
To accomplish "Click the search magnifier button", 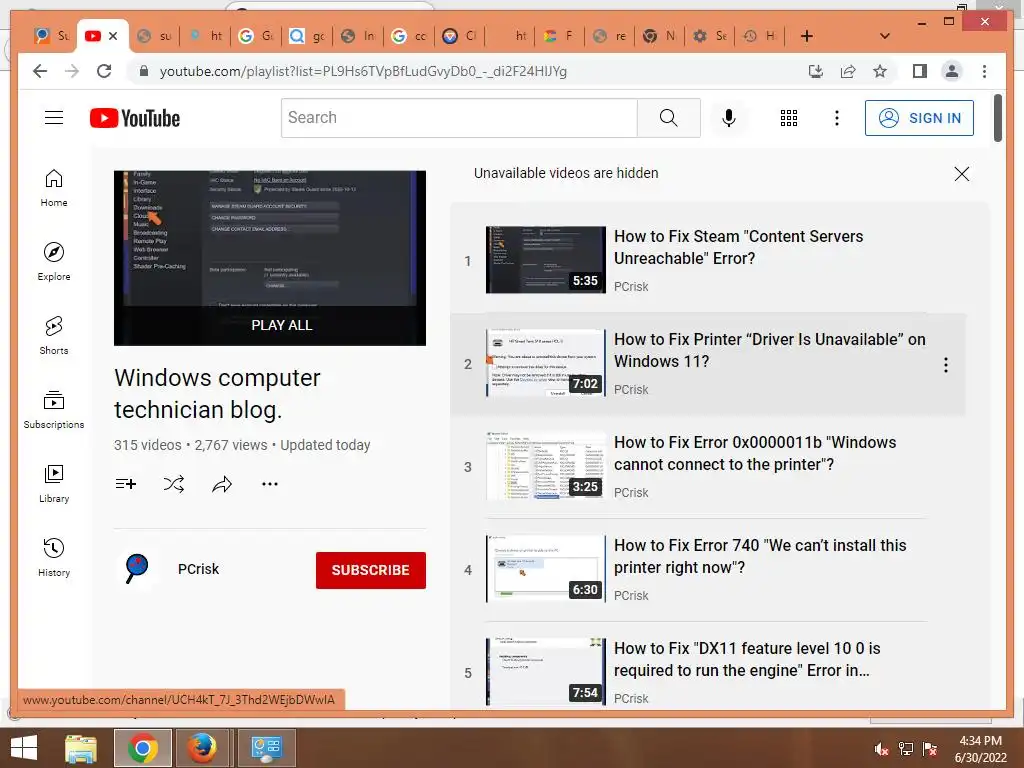I will [669, 118].
